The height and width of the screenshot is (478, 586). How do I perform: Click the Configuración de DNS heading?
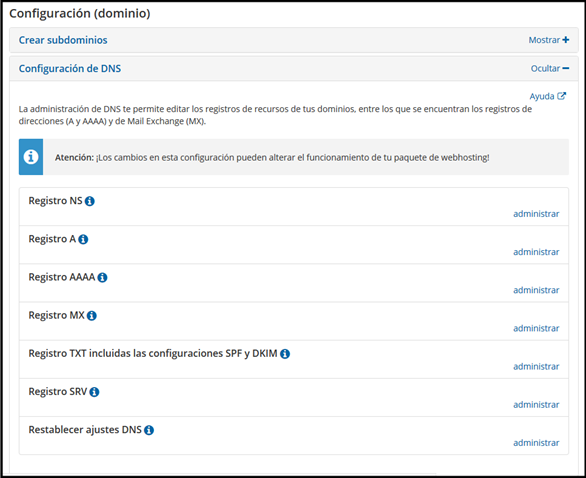pyautogui.click(x=70, y=68)
